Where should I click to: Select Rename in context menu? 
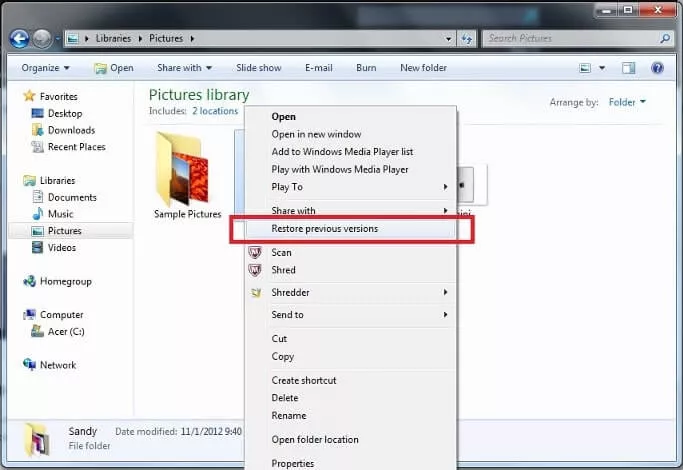351,416
